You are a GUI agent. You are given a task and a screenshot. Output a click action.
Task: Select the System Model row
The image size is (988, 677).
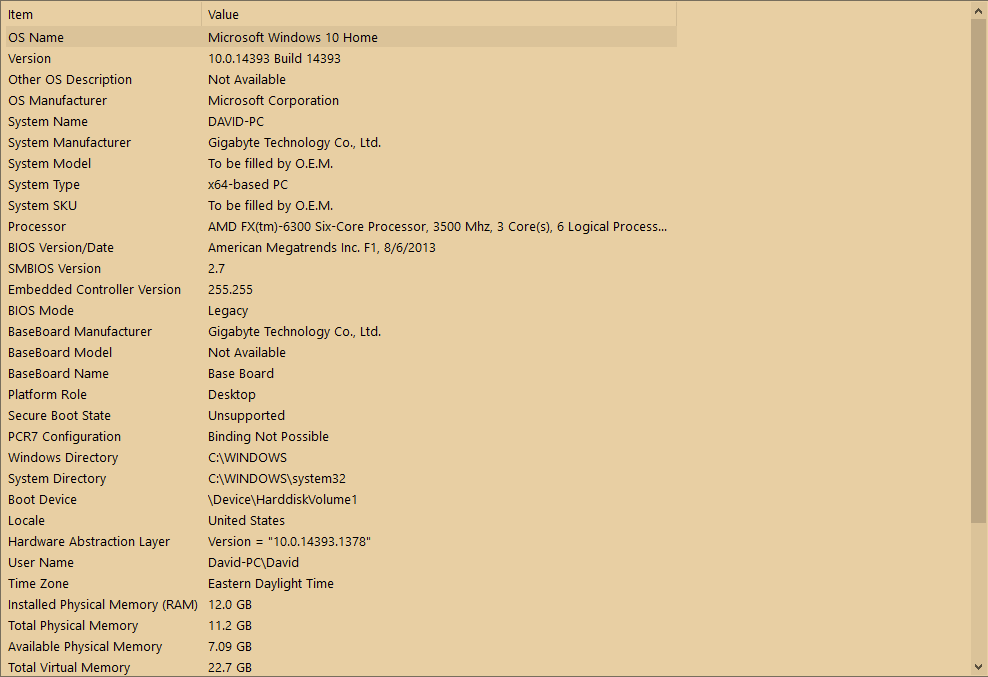point(341,163)
